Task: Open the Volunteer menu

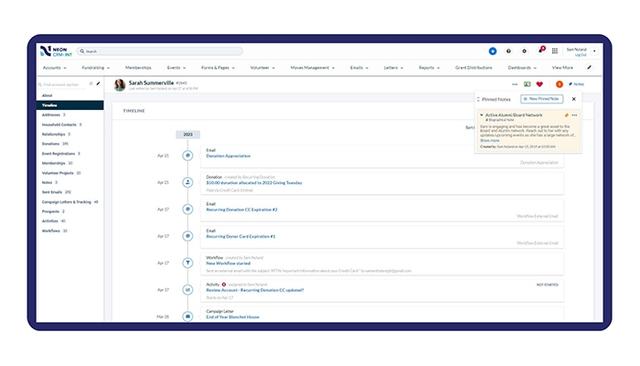Action: coord(262,68)
